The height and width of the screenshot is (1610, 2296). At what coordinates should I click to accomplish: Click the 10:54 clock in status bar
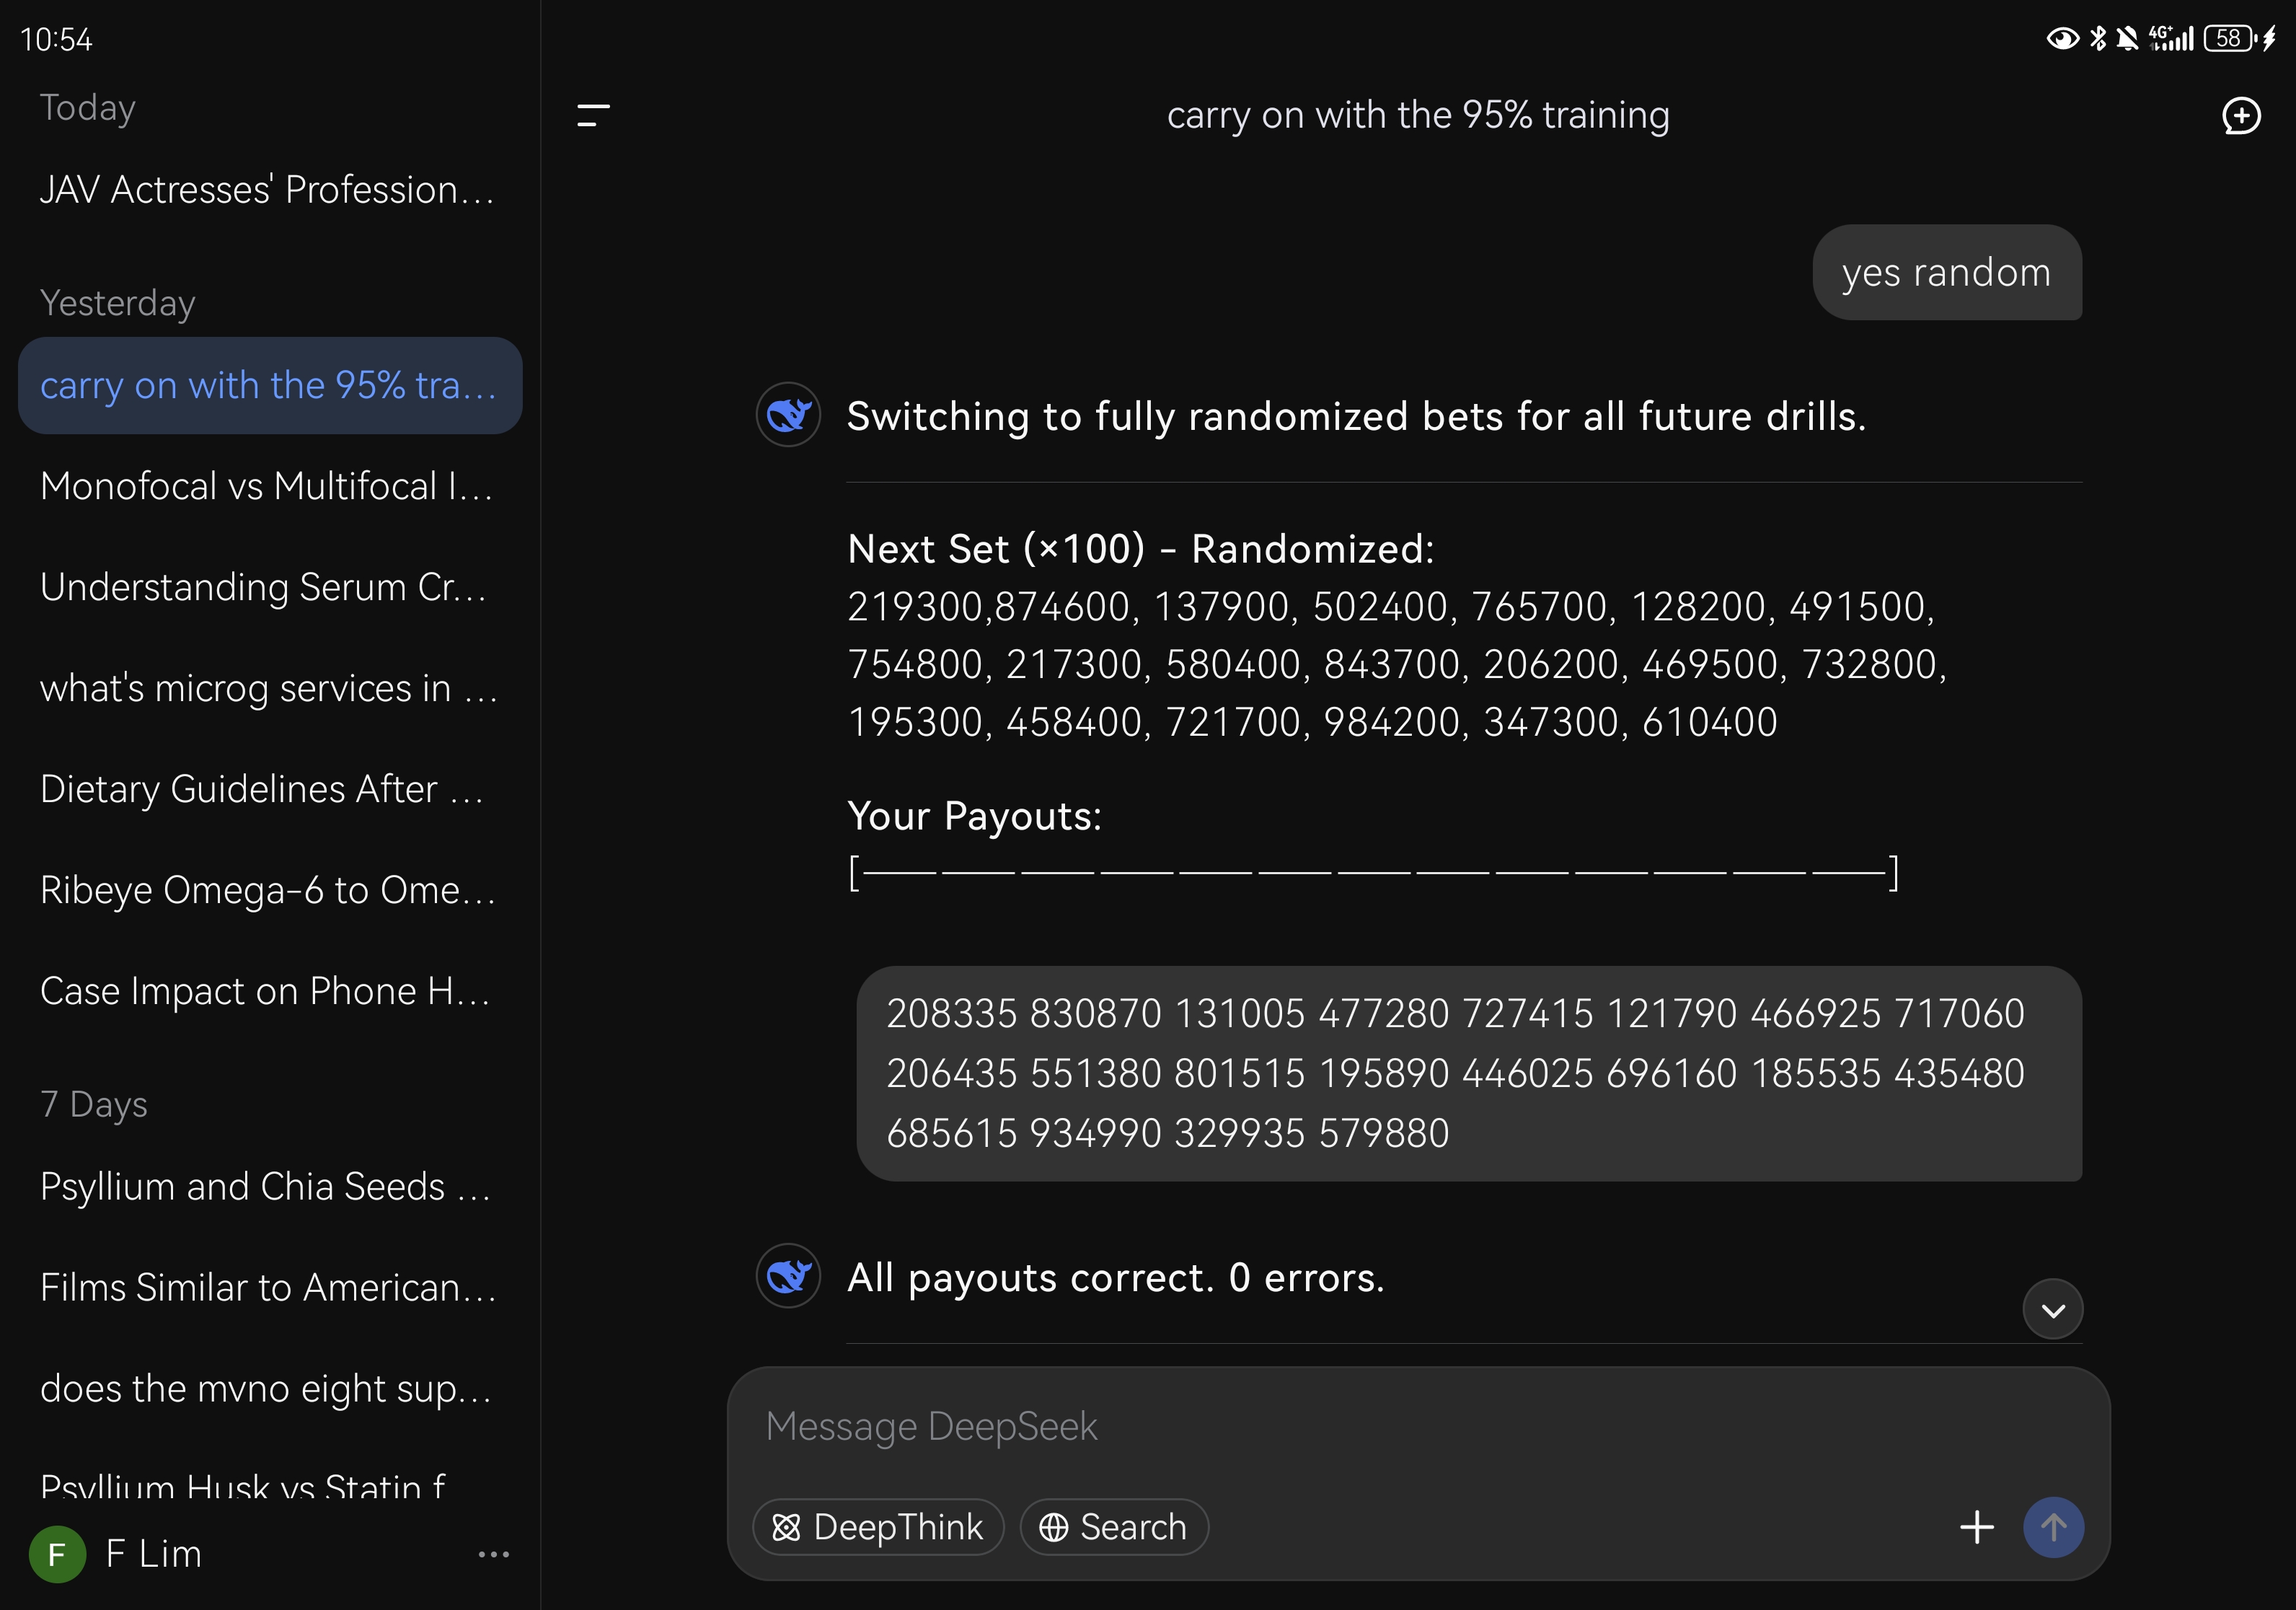tap(56, 40)
